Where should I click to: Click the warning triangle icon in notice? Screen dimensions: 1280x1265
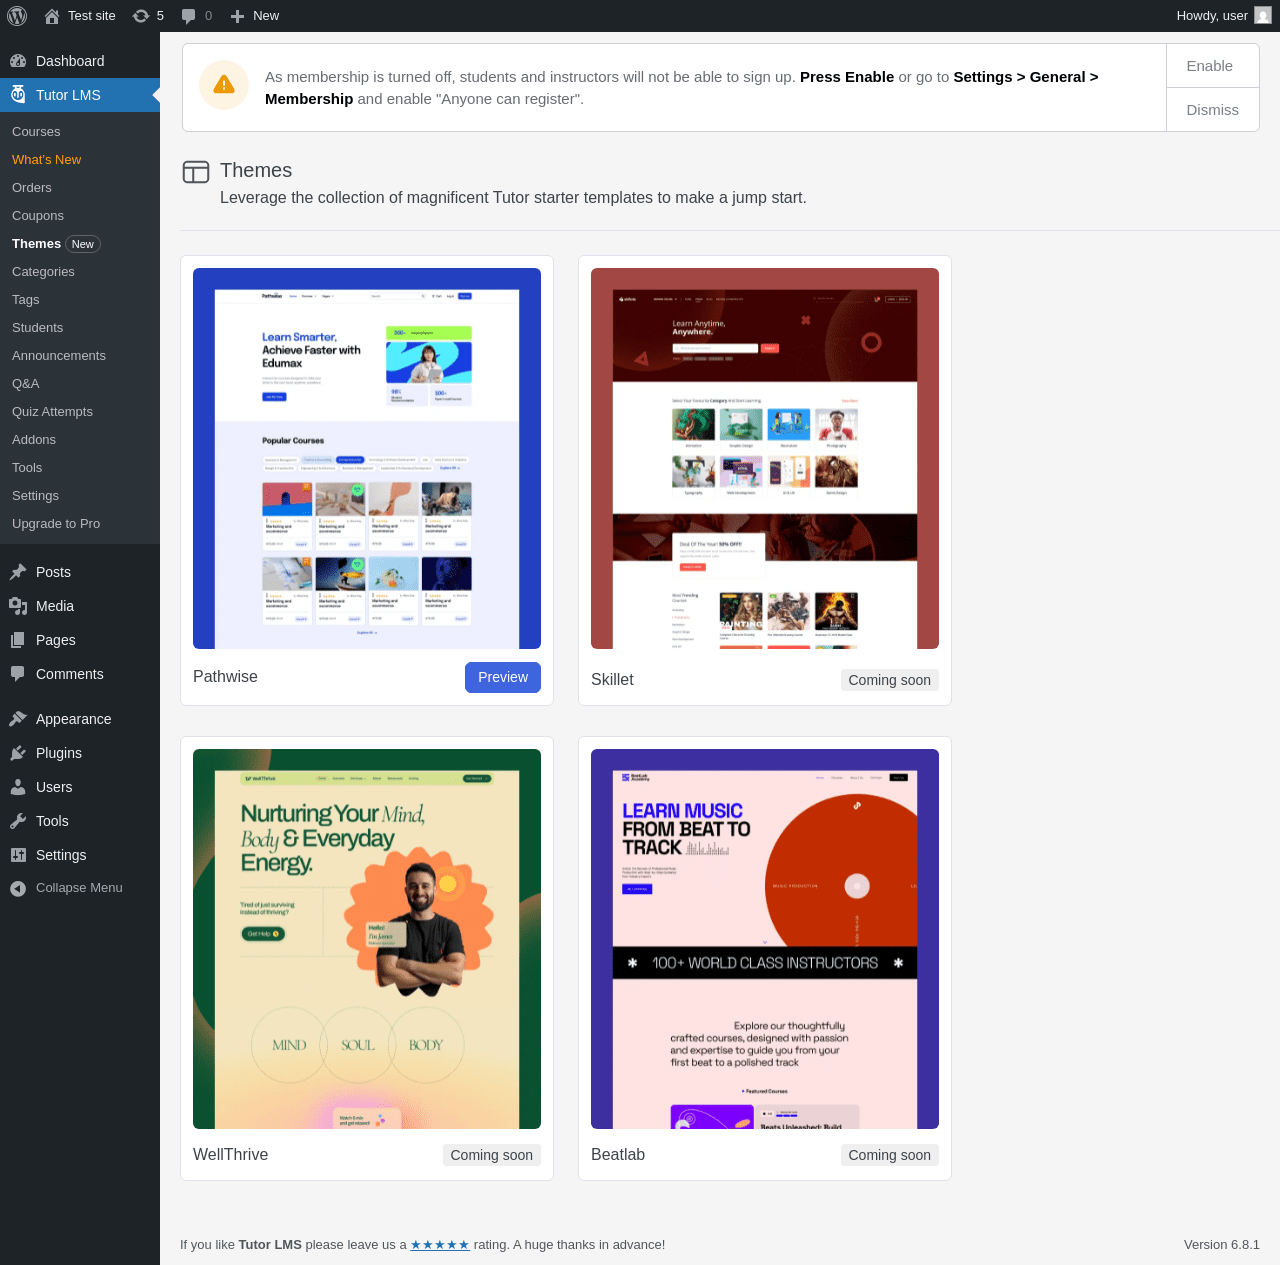(224, 85)
